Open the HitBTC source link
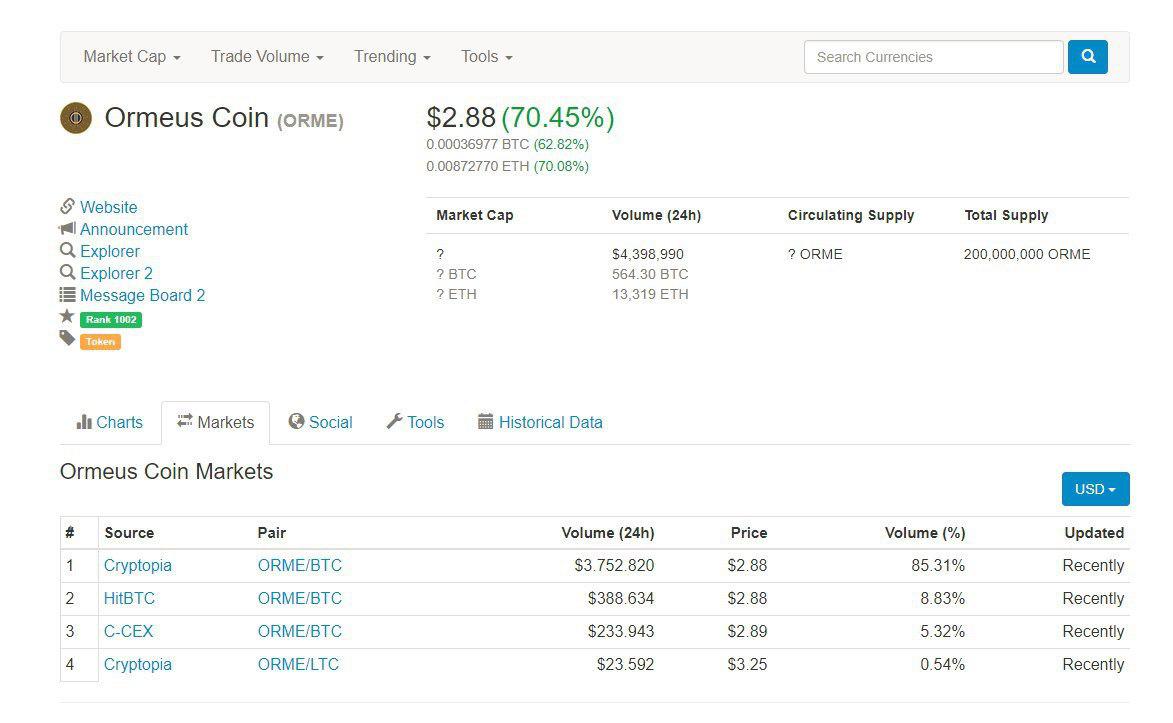 coord(129,598)
